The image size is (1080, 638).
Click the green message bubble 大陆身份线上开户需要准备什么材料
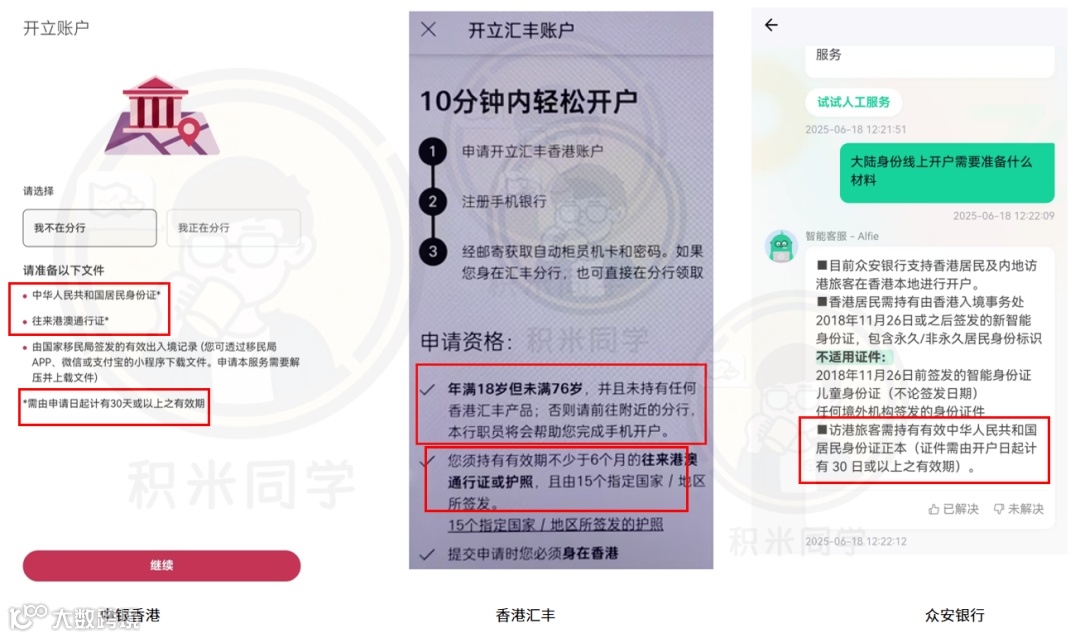click(x=947, y=172)
